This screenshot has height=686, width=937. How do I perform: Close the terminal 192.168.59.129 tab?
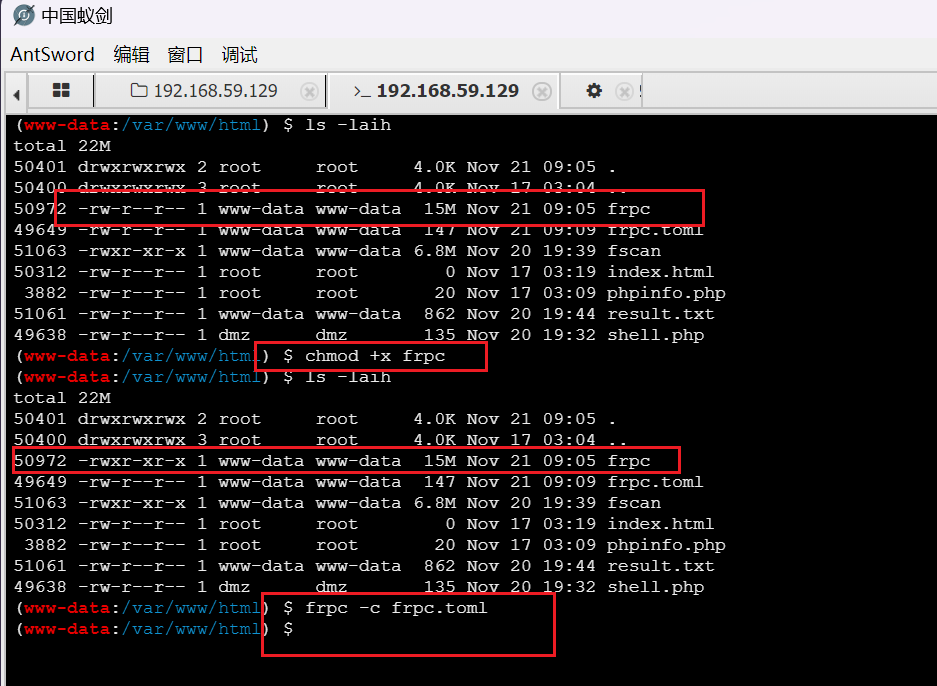point(542,92)
